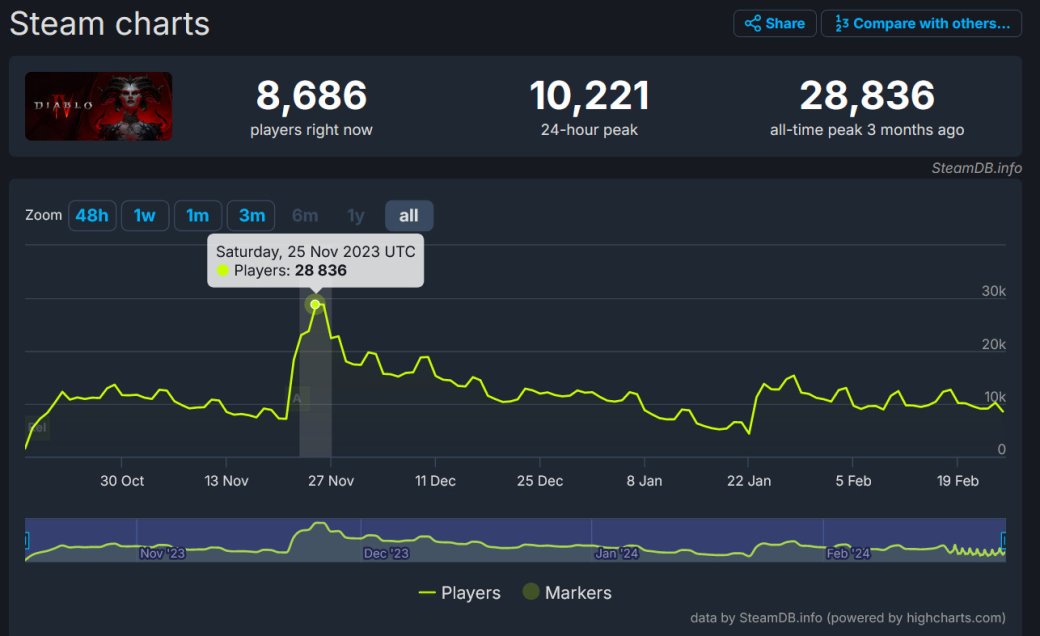The height and width of the screenshot is (636, 1040).
Task: Click the 5 Feb axis label
Action: [x=853, y=481]
